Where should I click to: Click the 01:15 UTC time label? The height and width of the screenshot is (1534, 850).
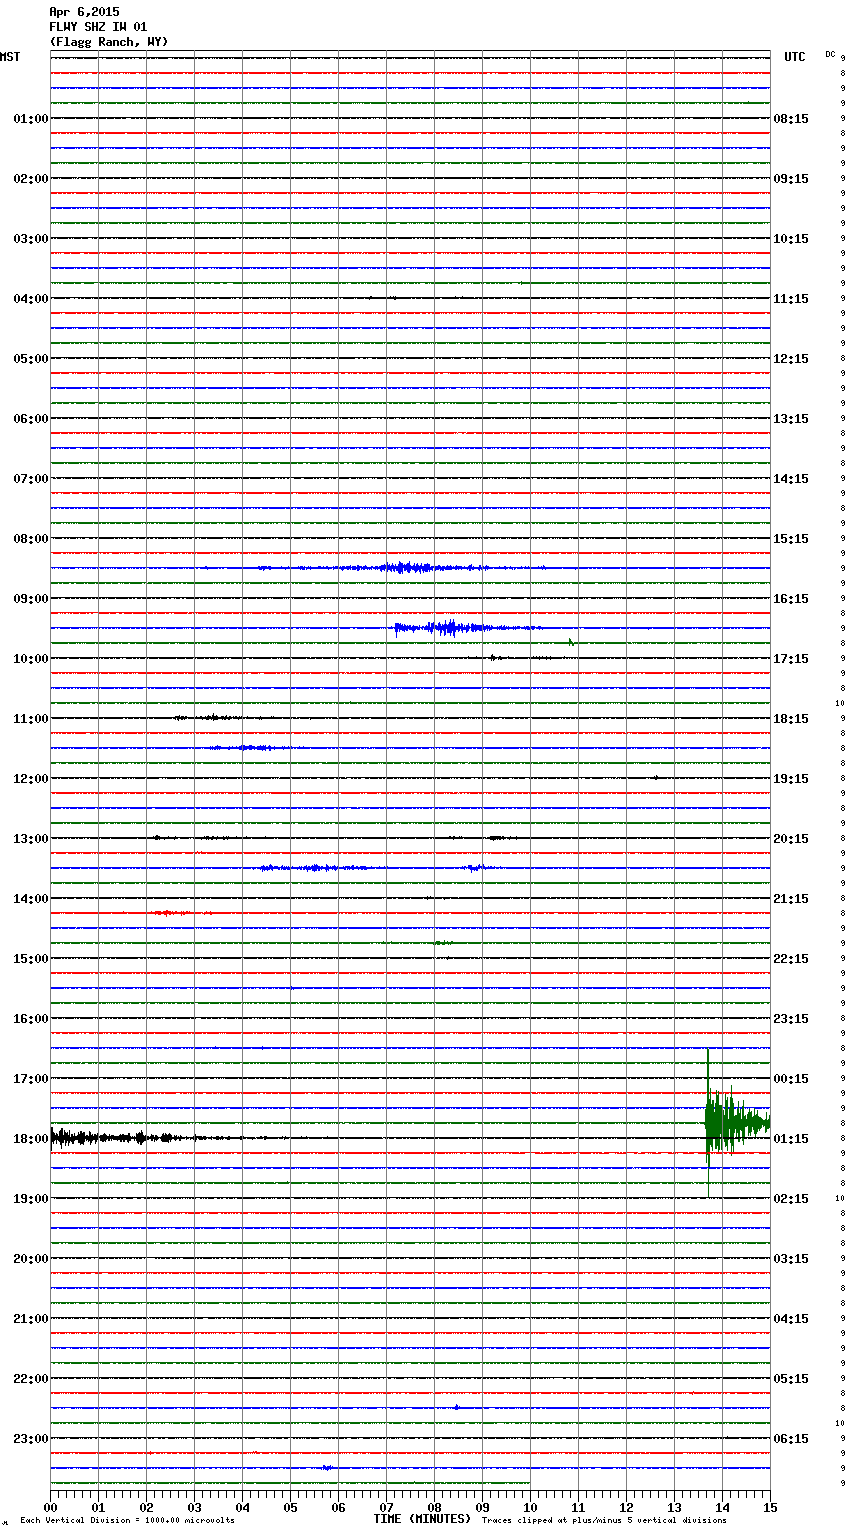[791, 1139]
